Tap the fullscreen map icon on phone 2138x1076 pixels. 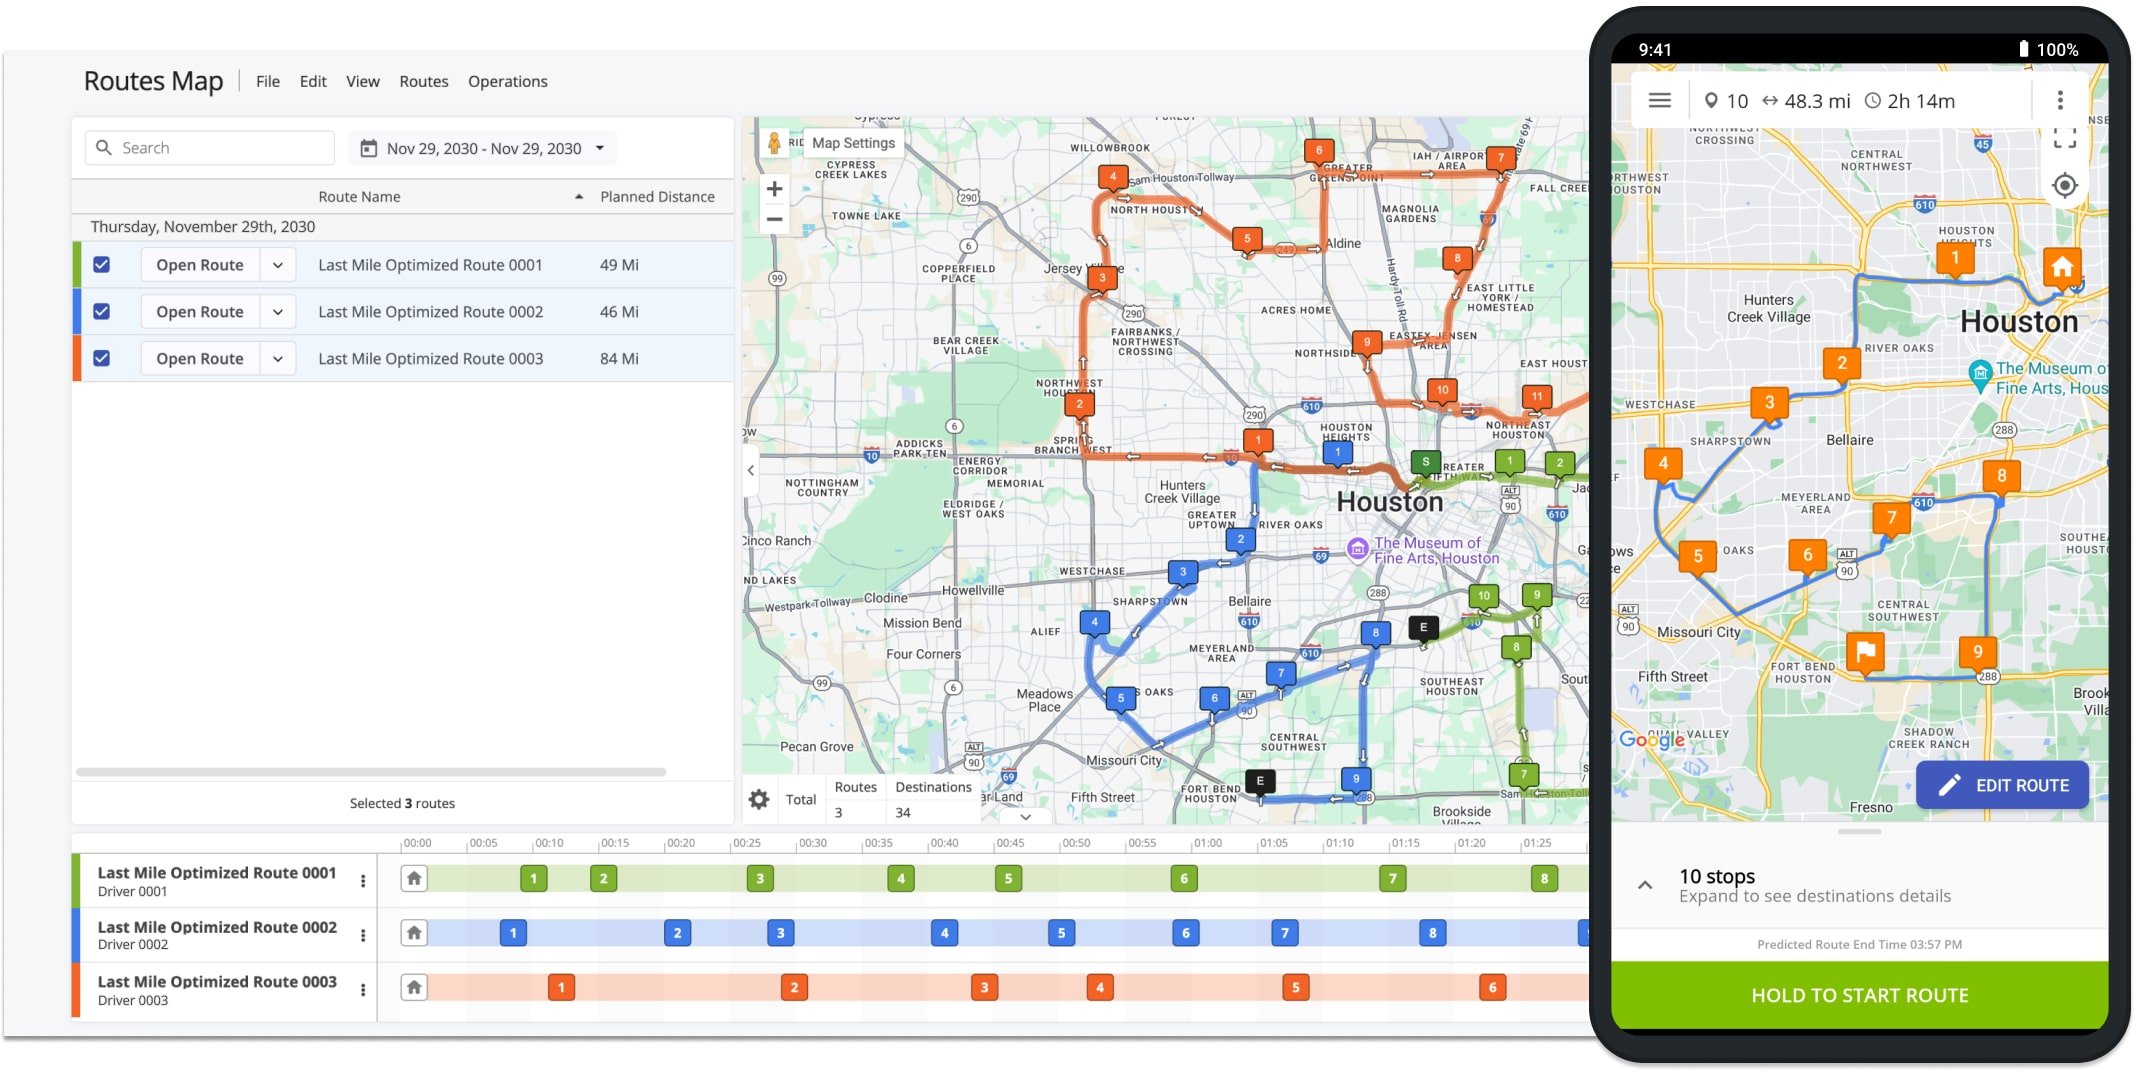(x=2065, y=138)
